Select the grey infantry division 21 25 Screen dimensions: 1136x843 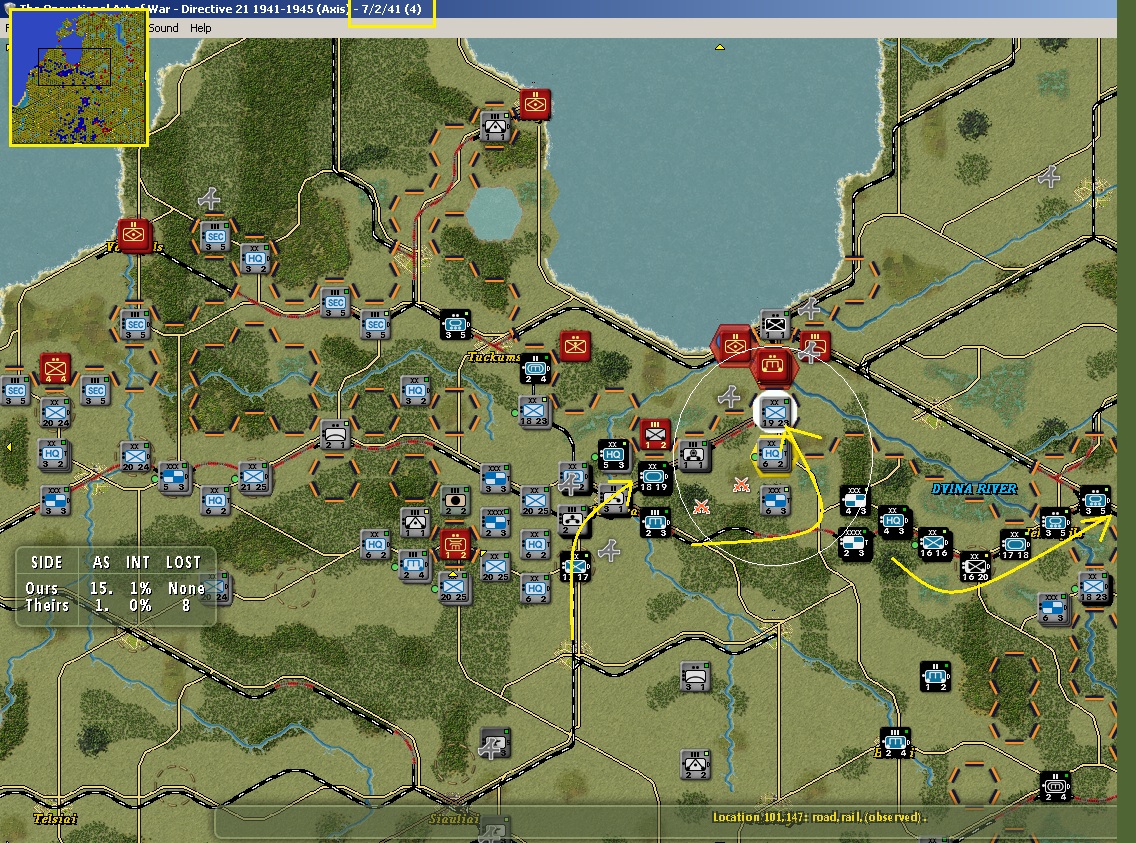click(254, 477)
